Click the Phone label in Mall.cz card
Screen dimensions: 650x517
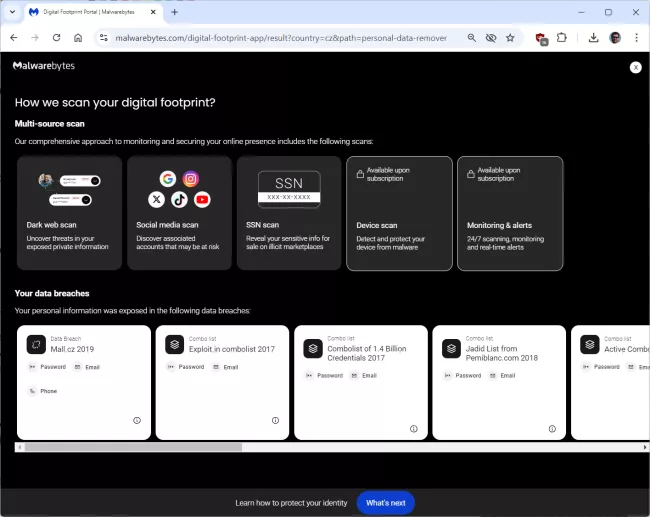tap(49, 391)
